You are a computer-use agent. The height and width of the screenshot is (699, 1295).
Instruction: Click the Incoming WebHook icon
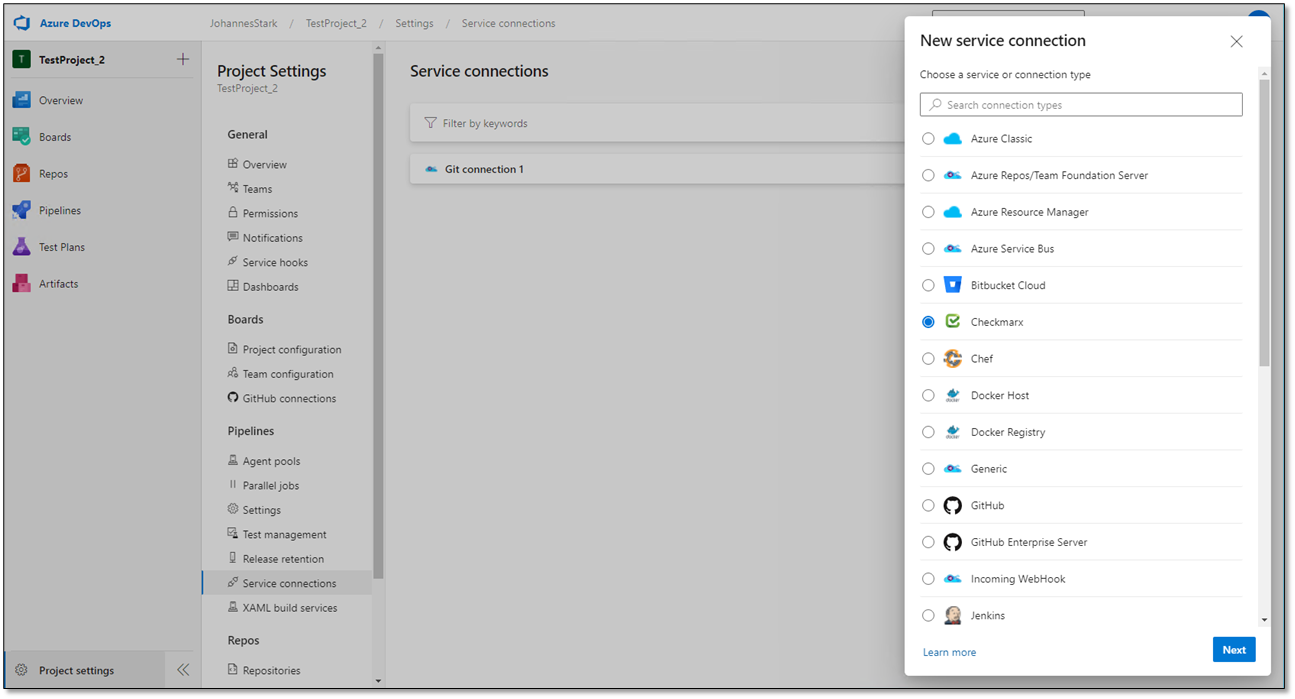click(x=952, y=579)
